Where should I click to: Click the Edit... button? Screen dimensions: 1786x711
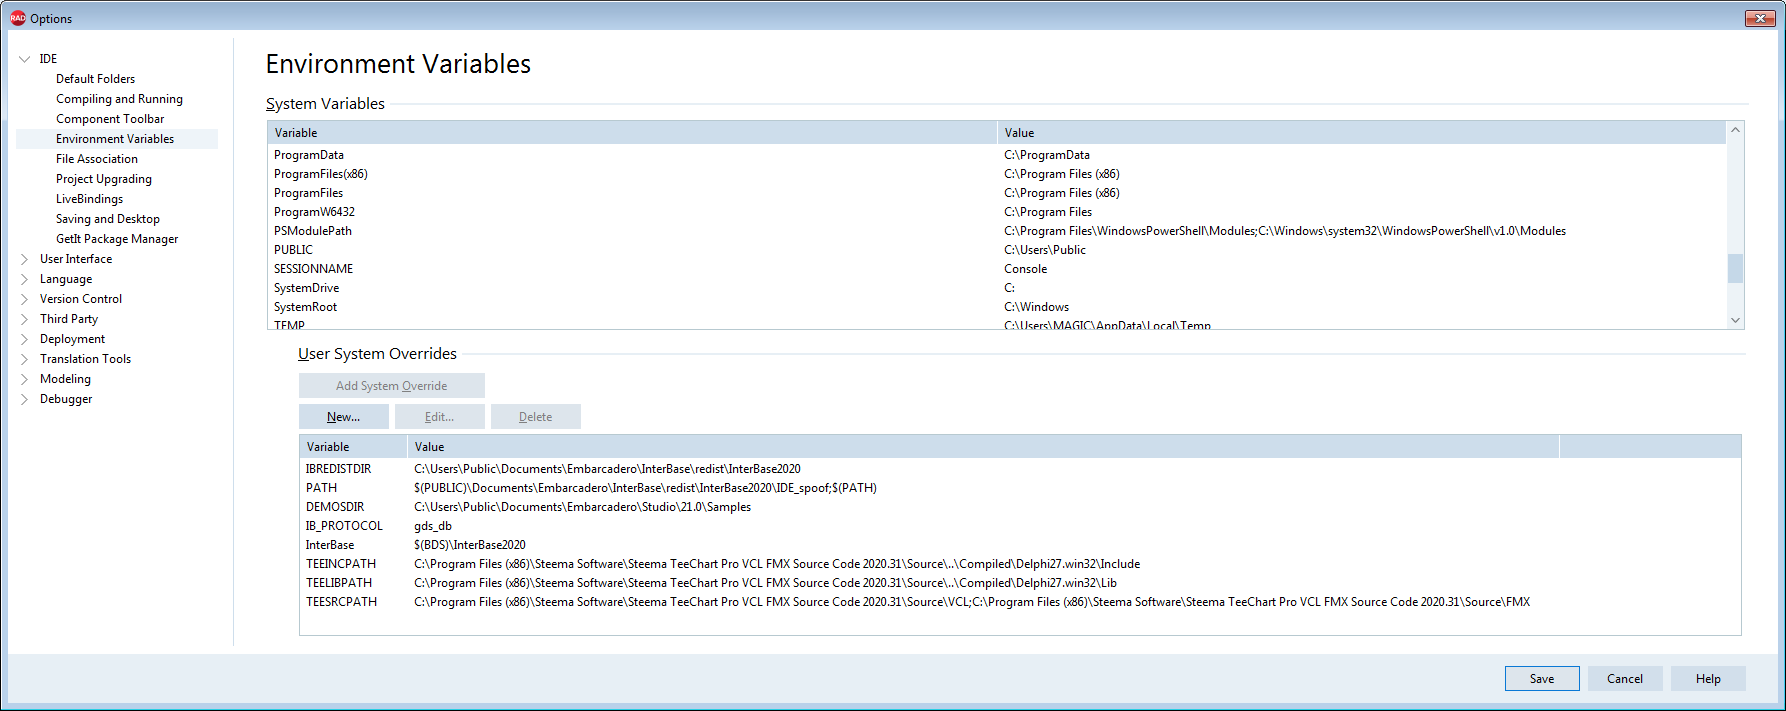pos(440,417)
